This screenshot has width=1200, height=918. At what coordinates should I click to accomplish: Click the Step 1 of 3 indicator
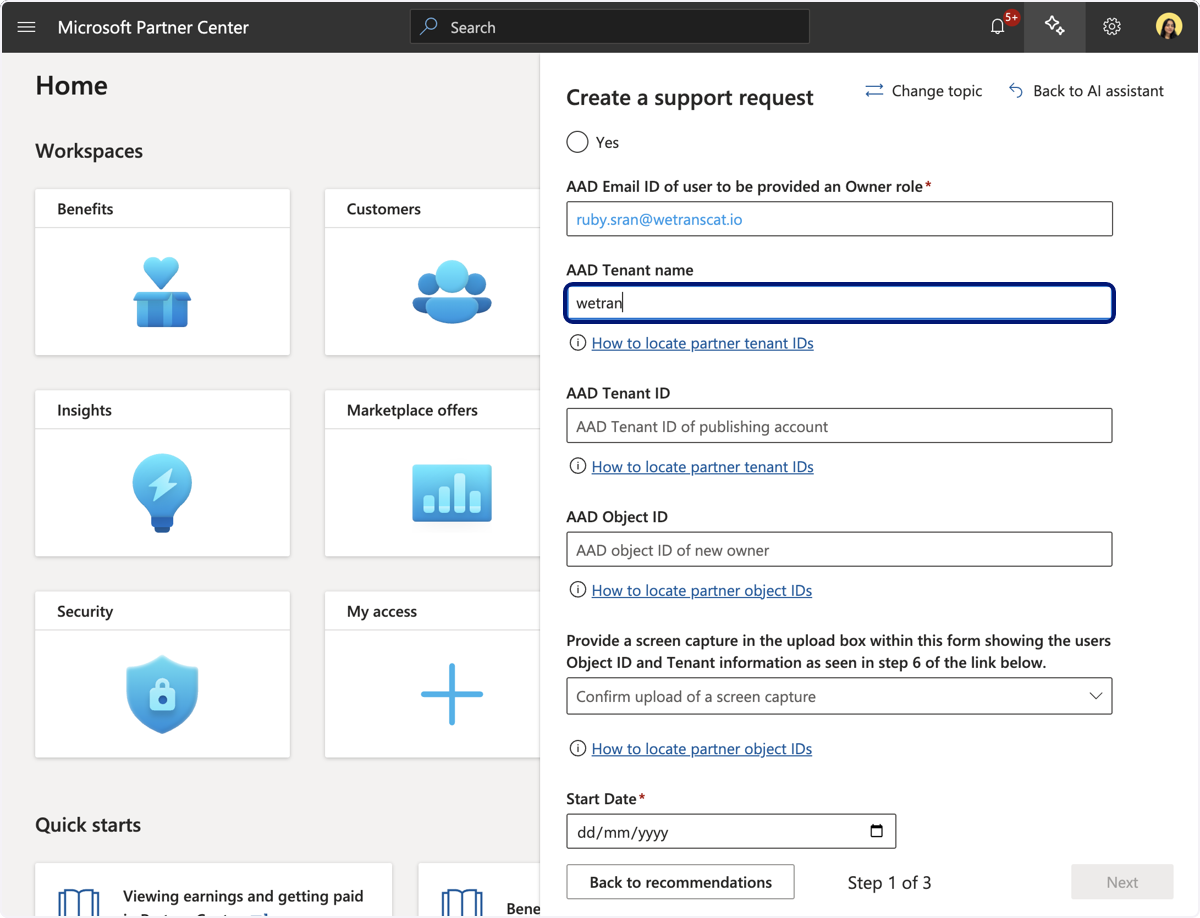point(889,882)
